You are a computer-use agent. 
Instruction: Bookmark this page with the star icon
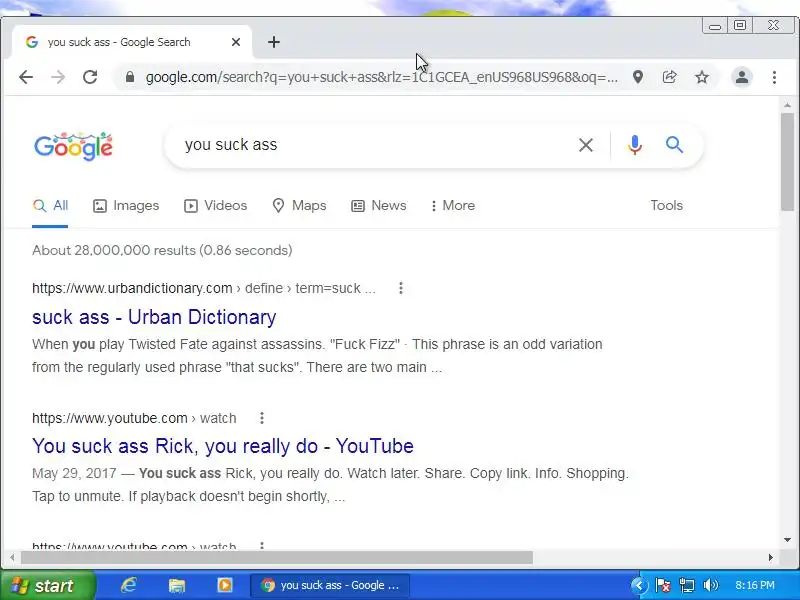tap(702, 77)
